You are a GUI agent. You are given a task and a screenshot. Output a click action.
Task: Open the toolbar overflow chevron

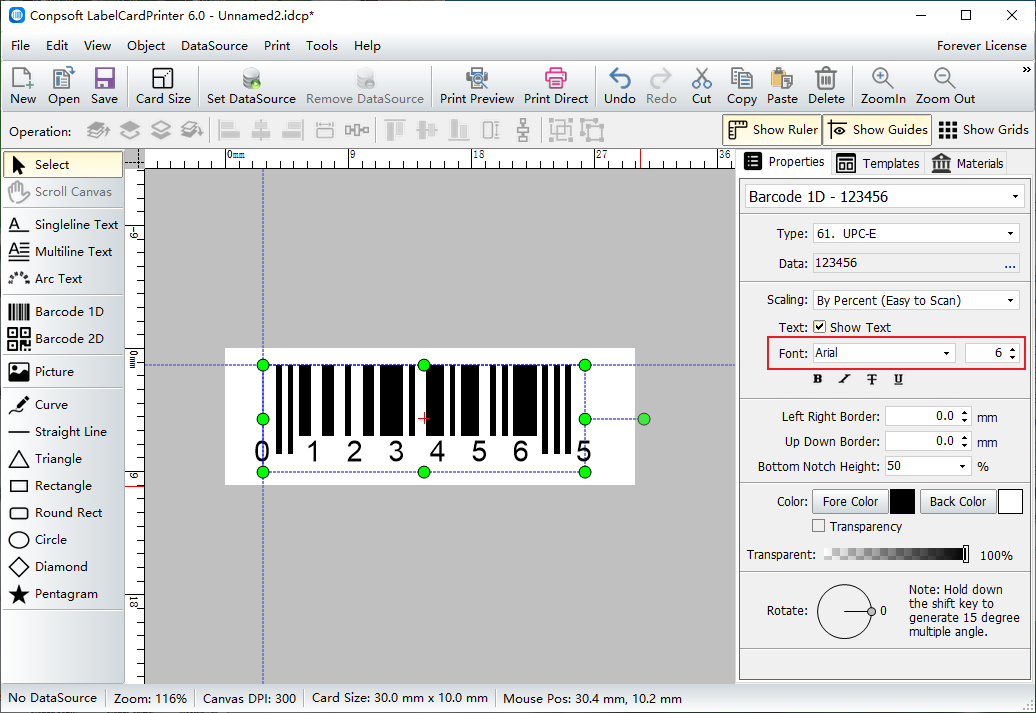[1026, 69]
